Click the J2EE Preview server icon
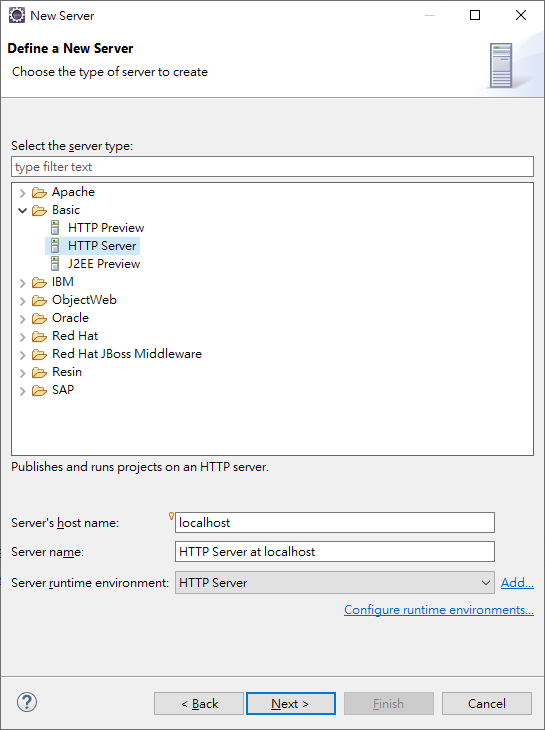Screen dimensions: 545x730 click(x=55, y=264)
